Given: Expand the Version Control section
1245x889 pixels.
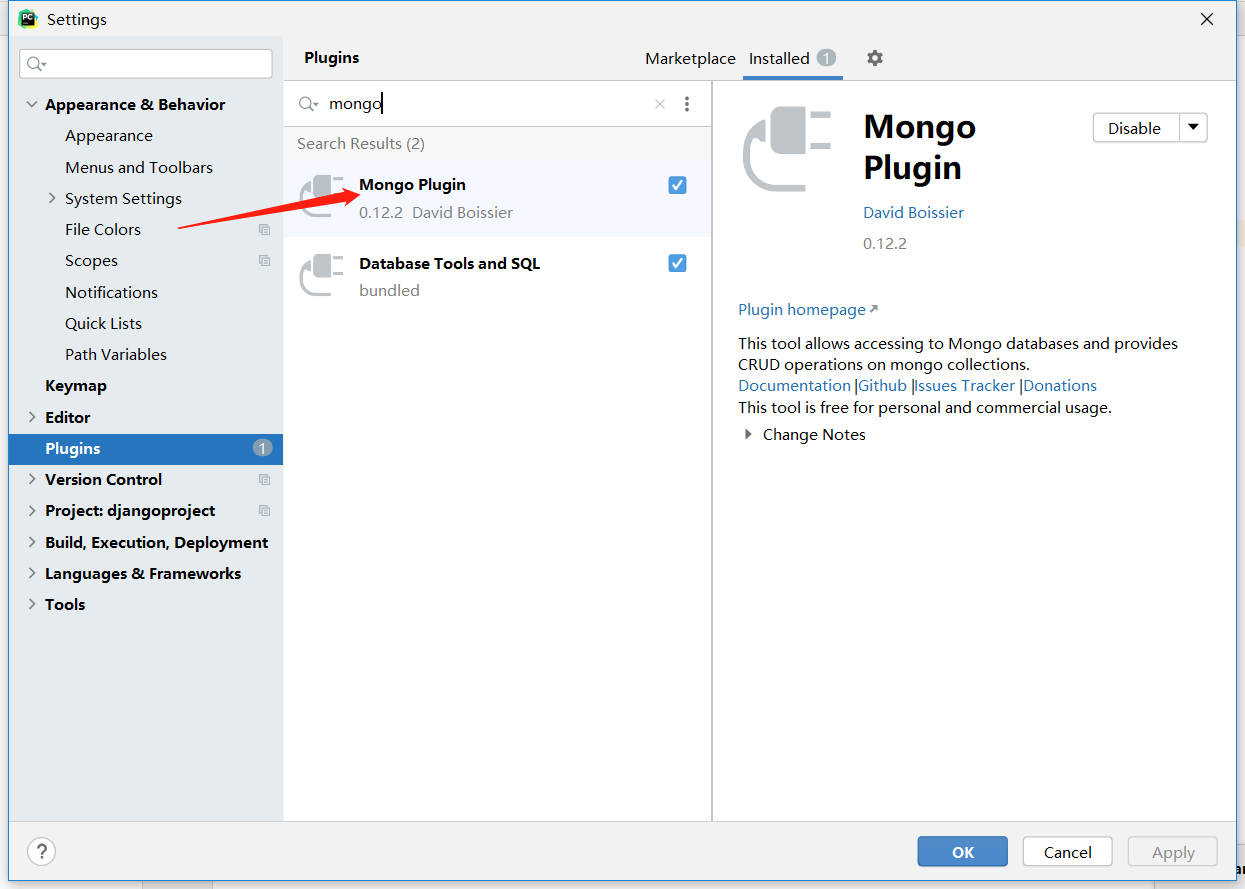Looking at the screenshot, I should (x=32, y=480).
